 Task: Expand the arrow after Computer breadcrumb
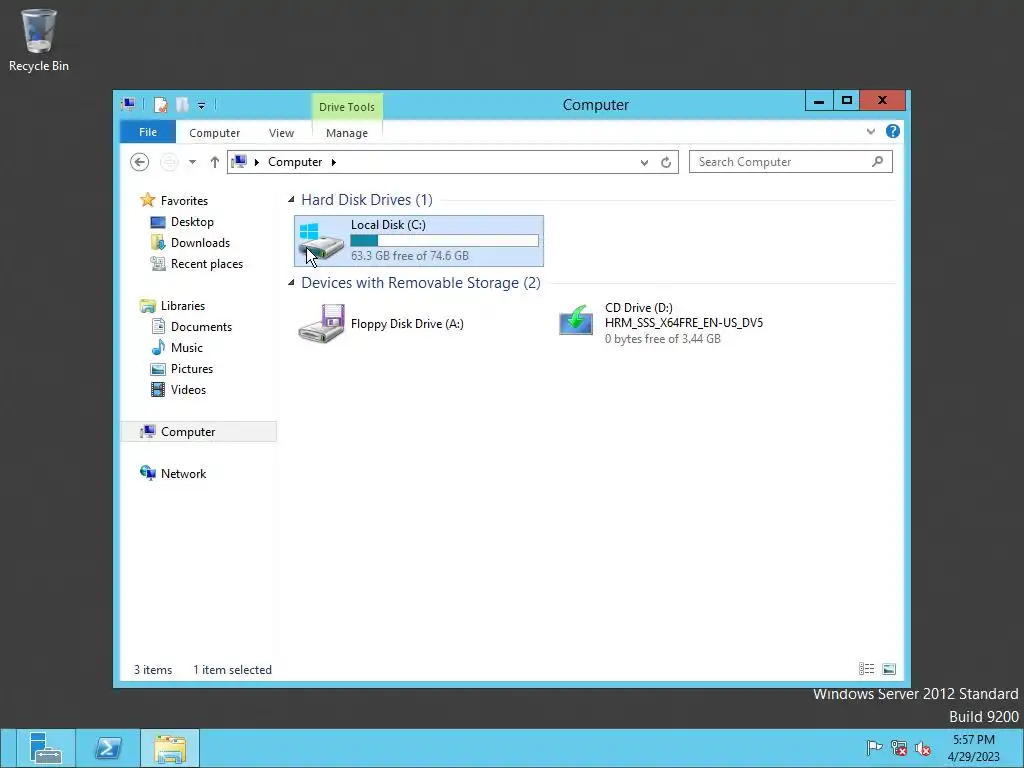coord(334,162)
